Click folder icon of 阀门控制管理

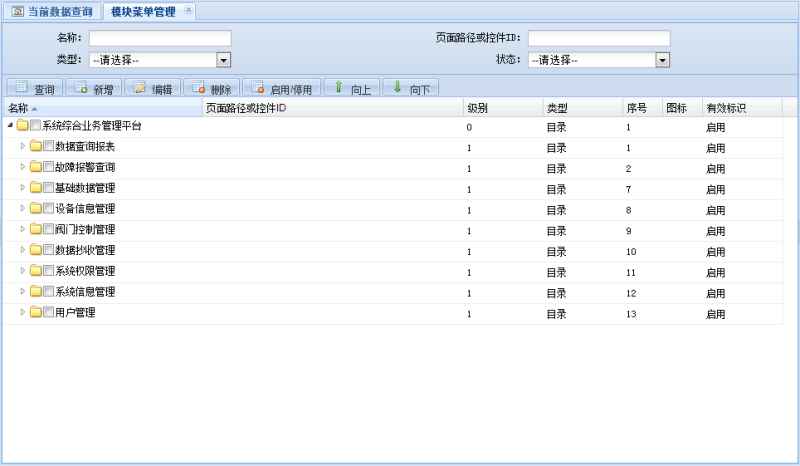[x=36, y=229]
